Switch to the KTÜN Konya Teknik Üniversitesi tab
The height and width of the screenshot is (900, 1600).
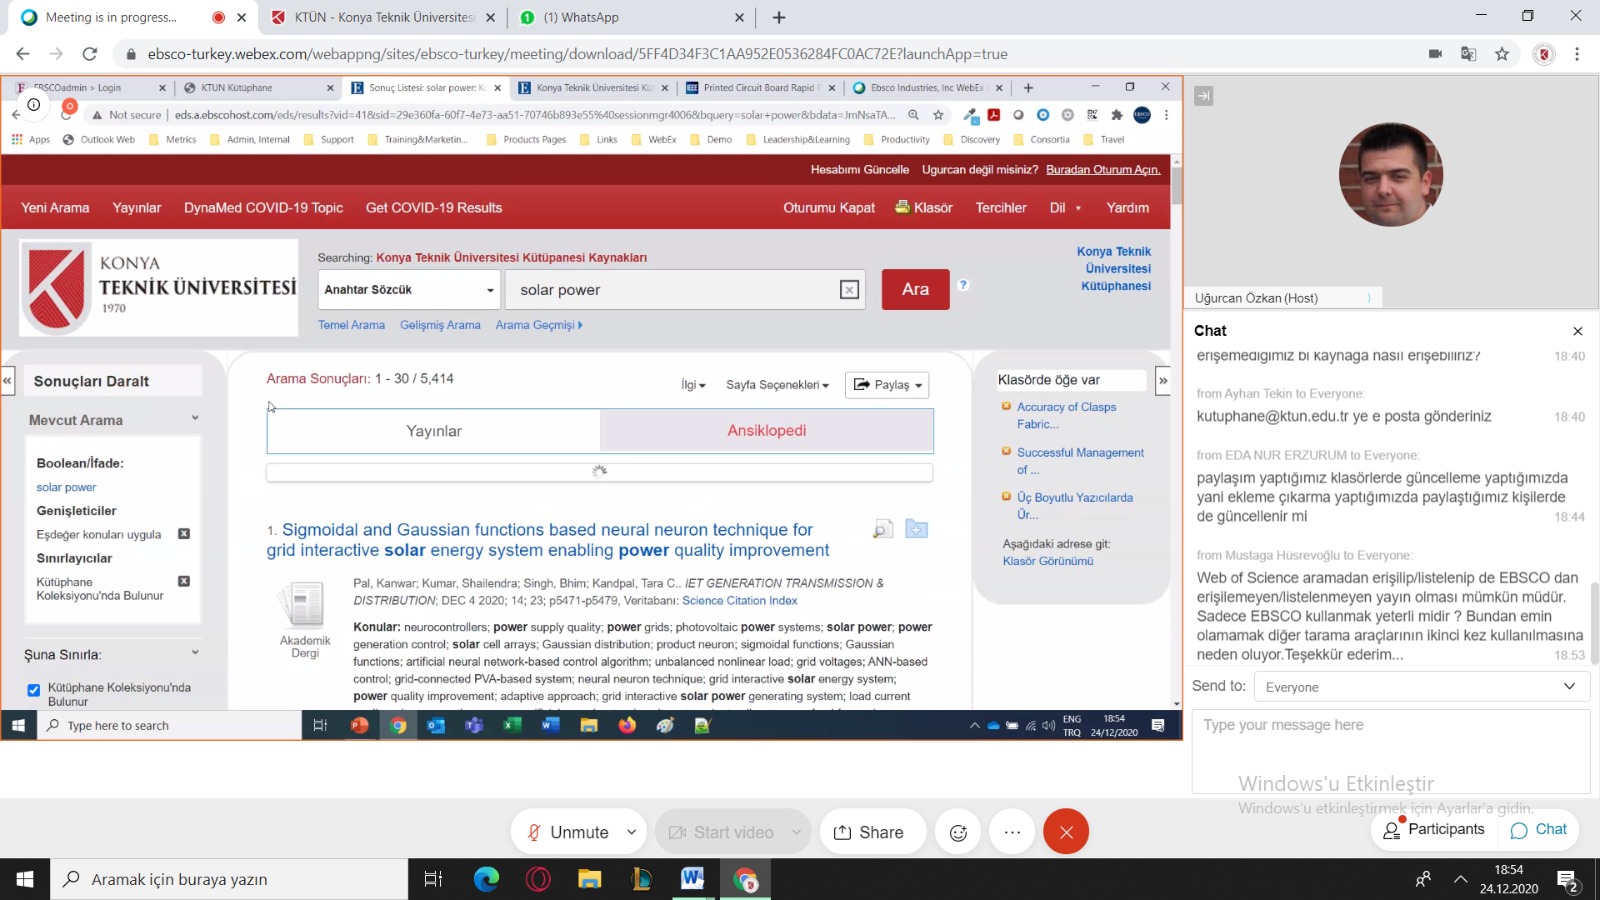pyautogui.click(x=382, y=17)
